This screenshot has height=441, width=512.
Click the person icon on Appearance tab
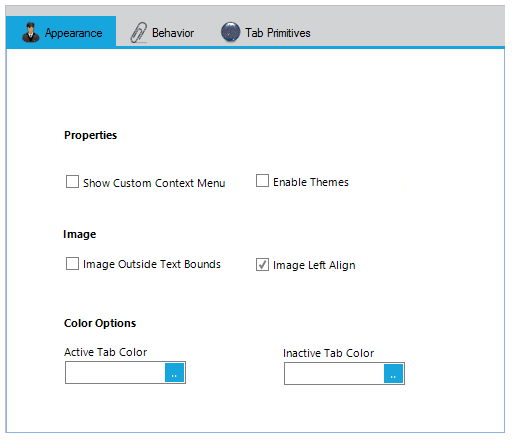(30, 32)
